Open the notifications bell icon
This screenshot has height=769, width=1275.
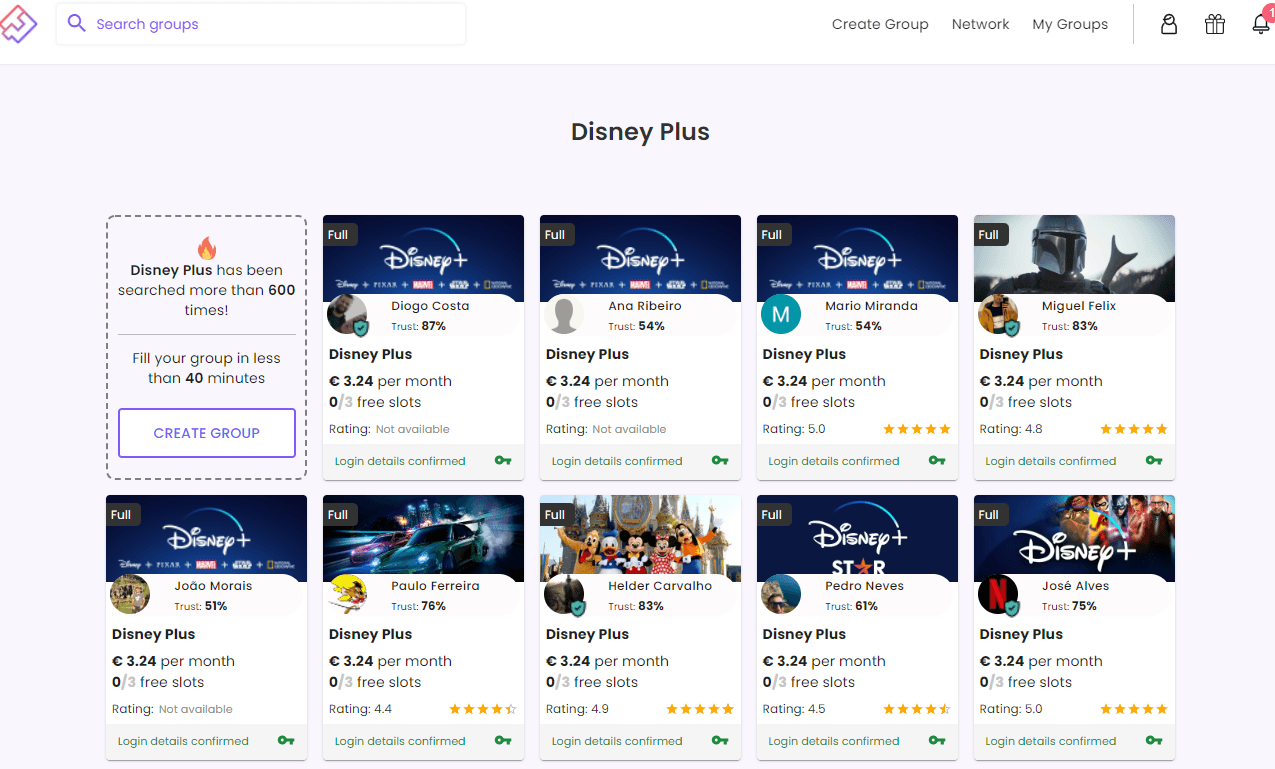[x=1261, y=24]
